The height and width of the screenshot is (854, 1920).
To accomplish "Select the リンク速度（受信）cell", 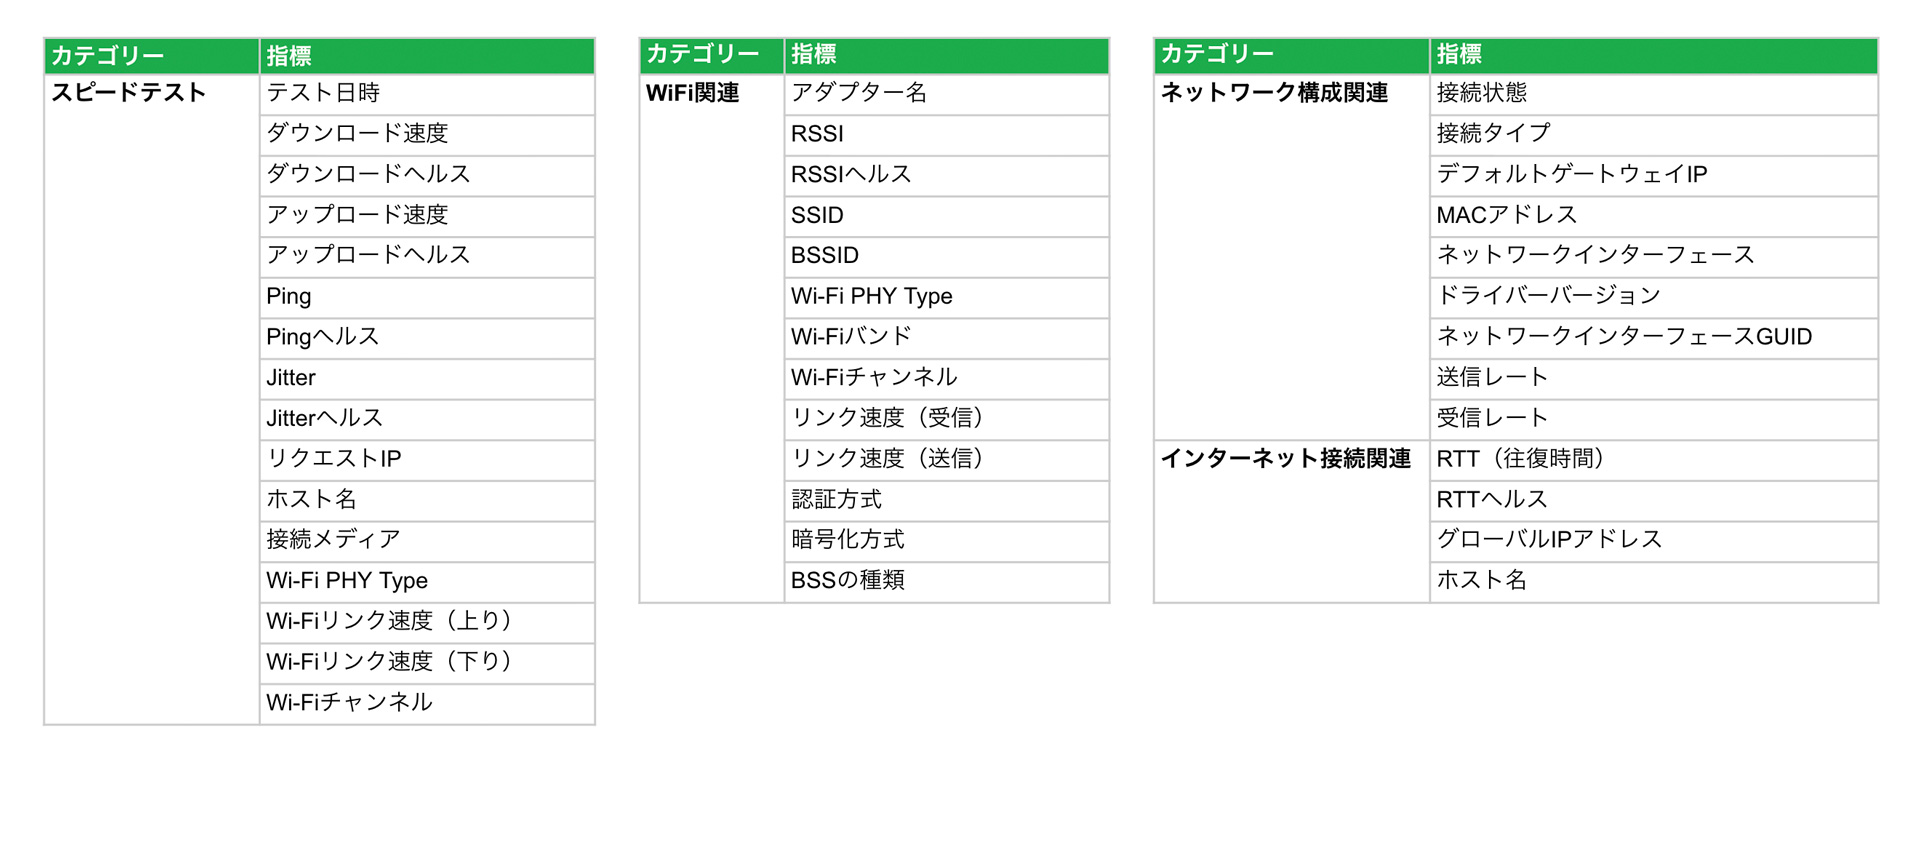I will (x=887, y=418).
